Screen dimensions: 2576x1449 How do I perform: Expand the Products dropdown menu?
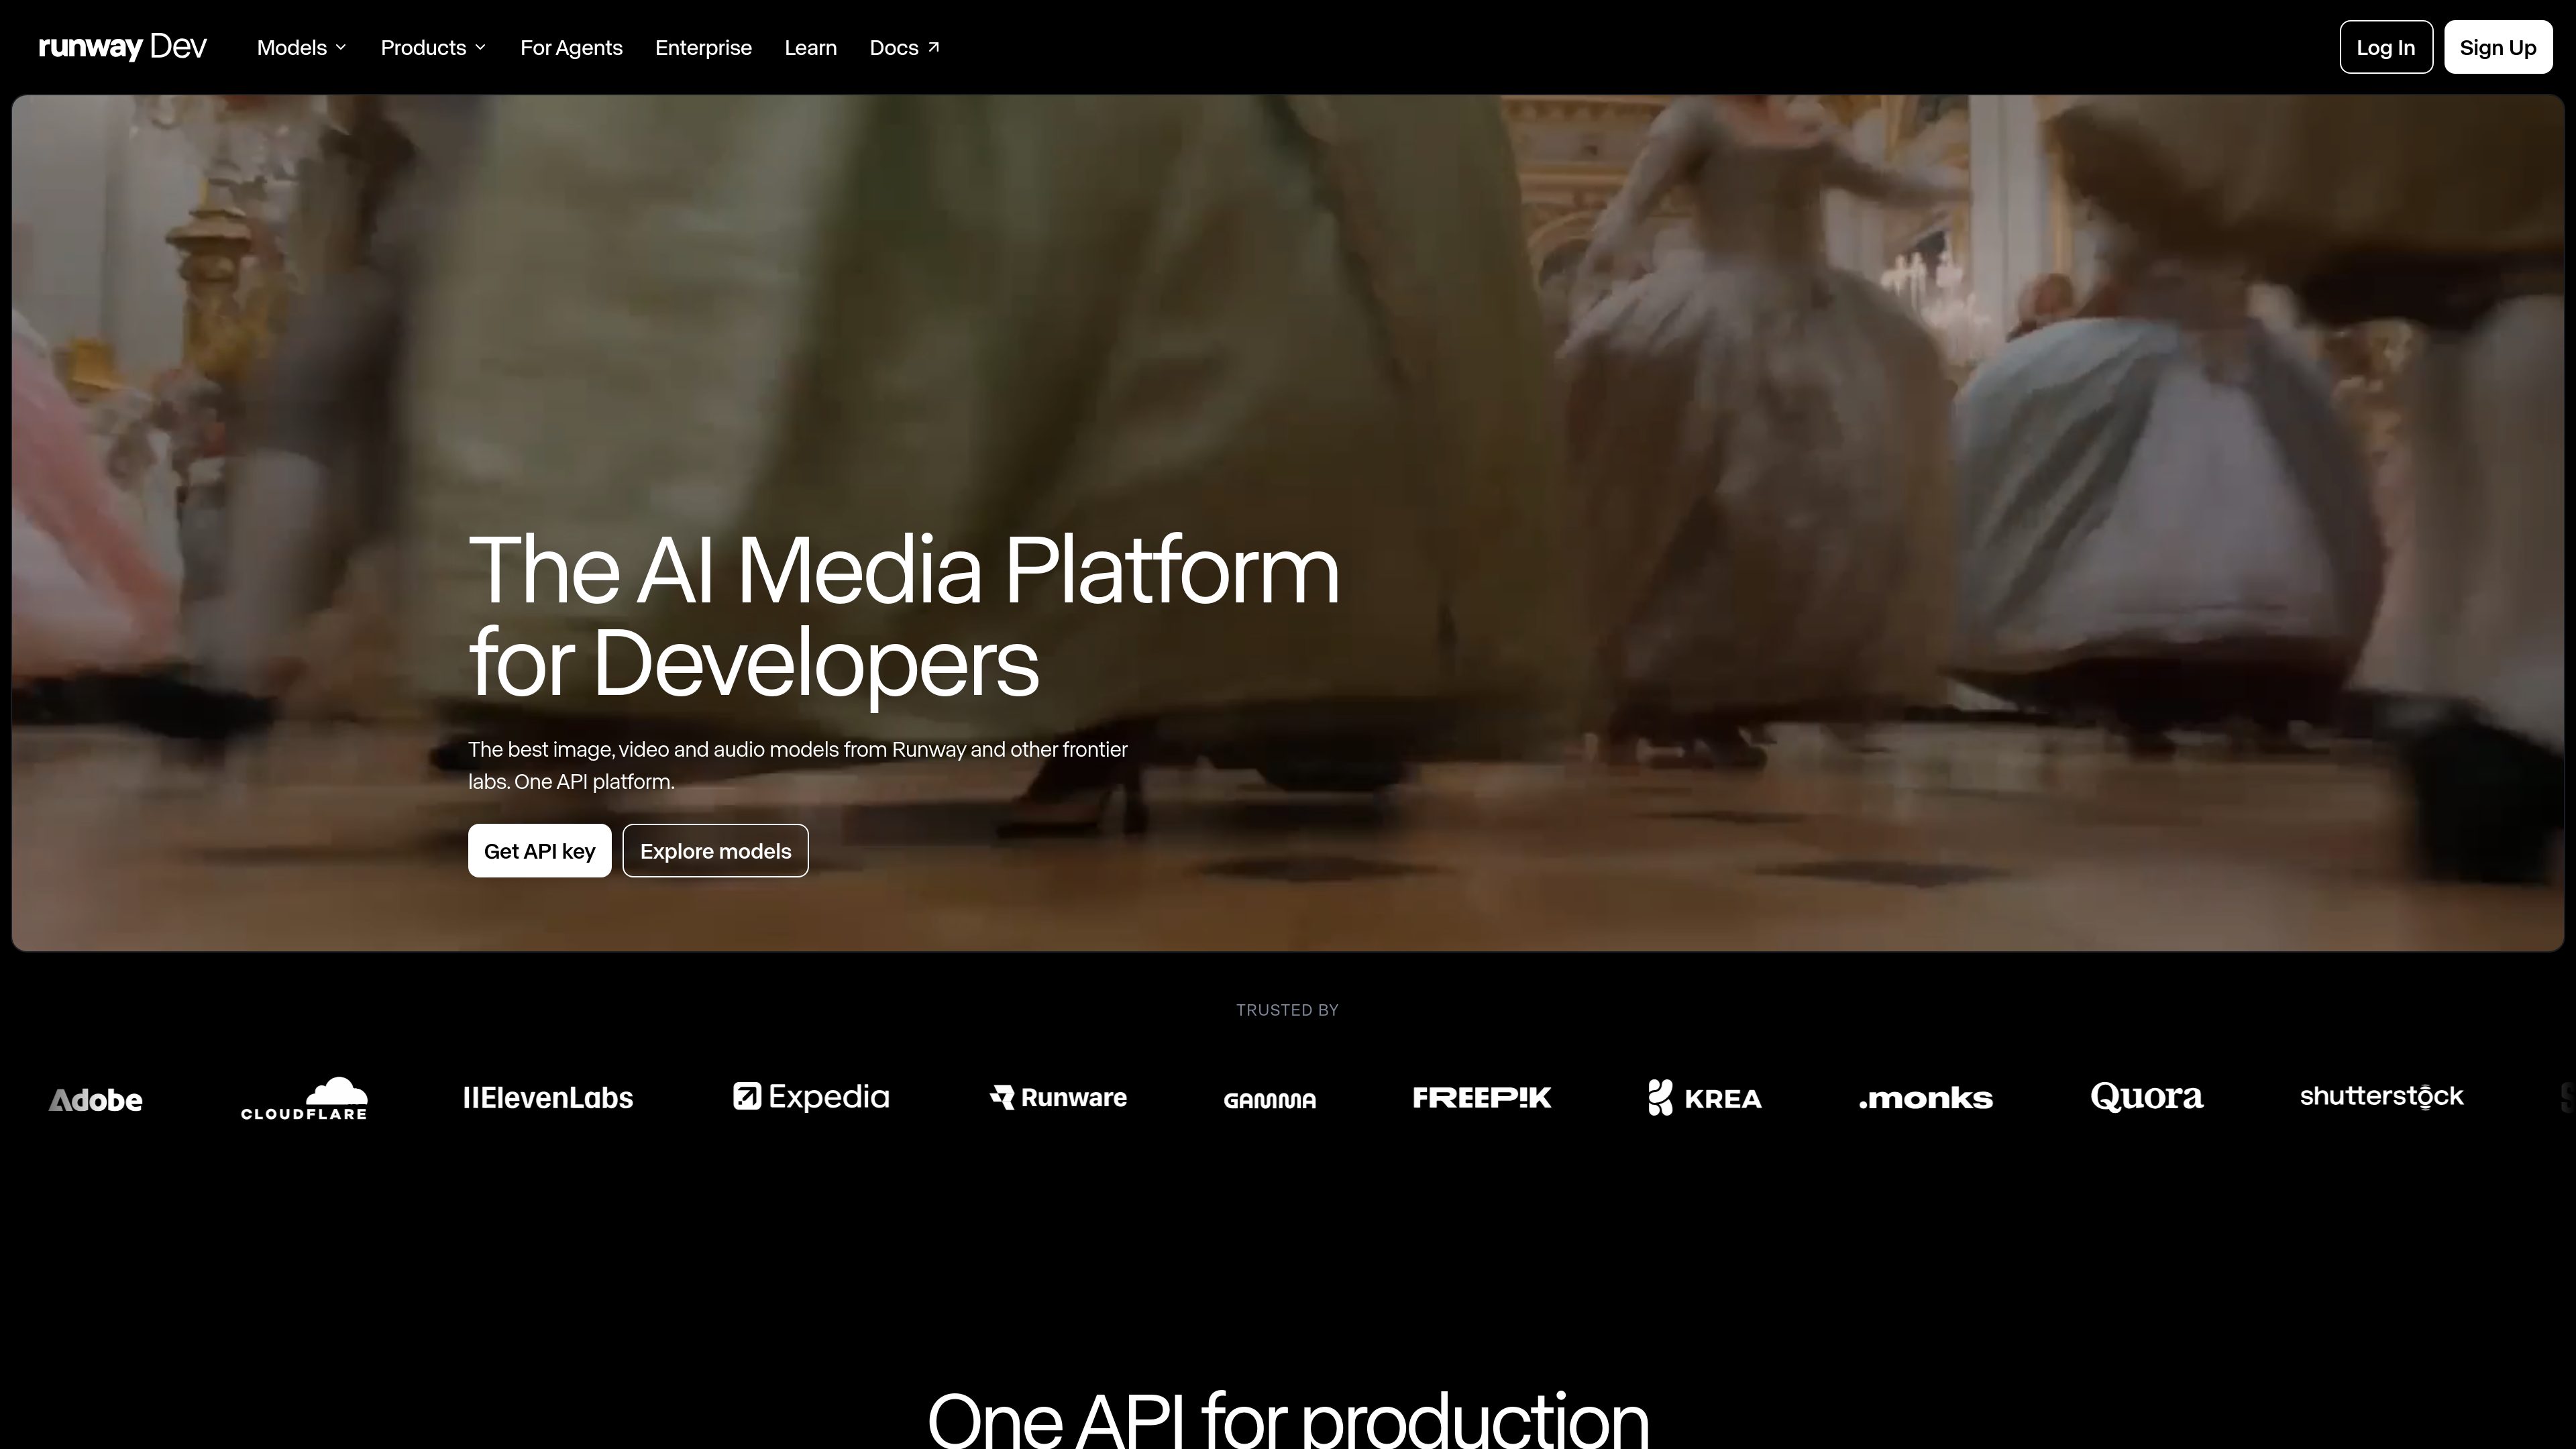coord(433,47)
